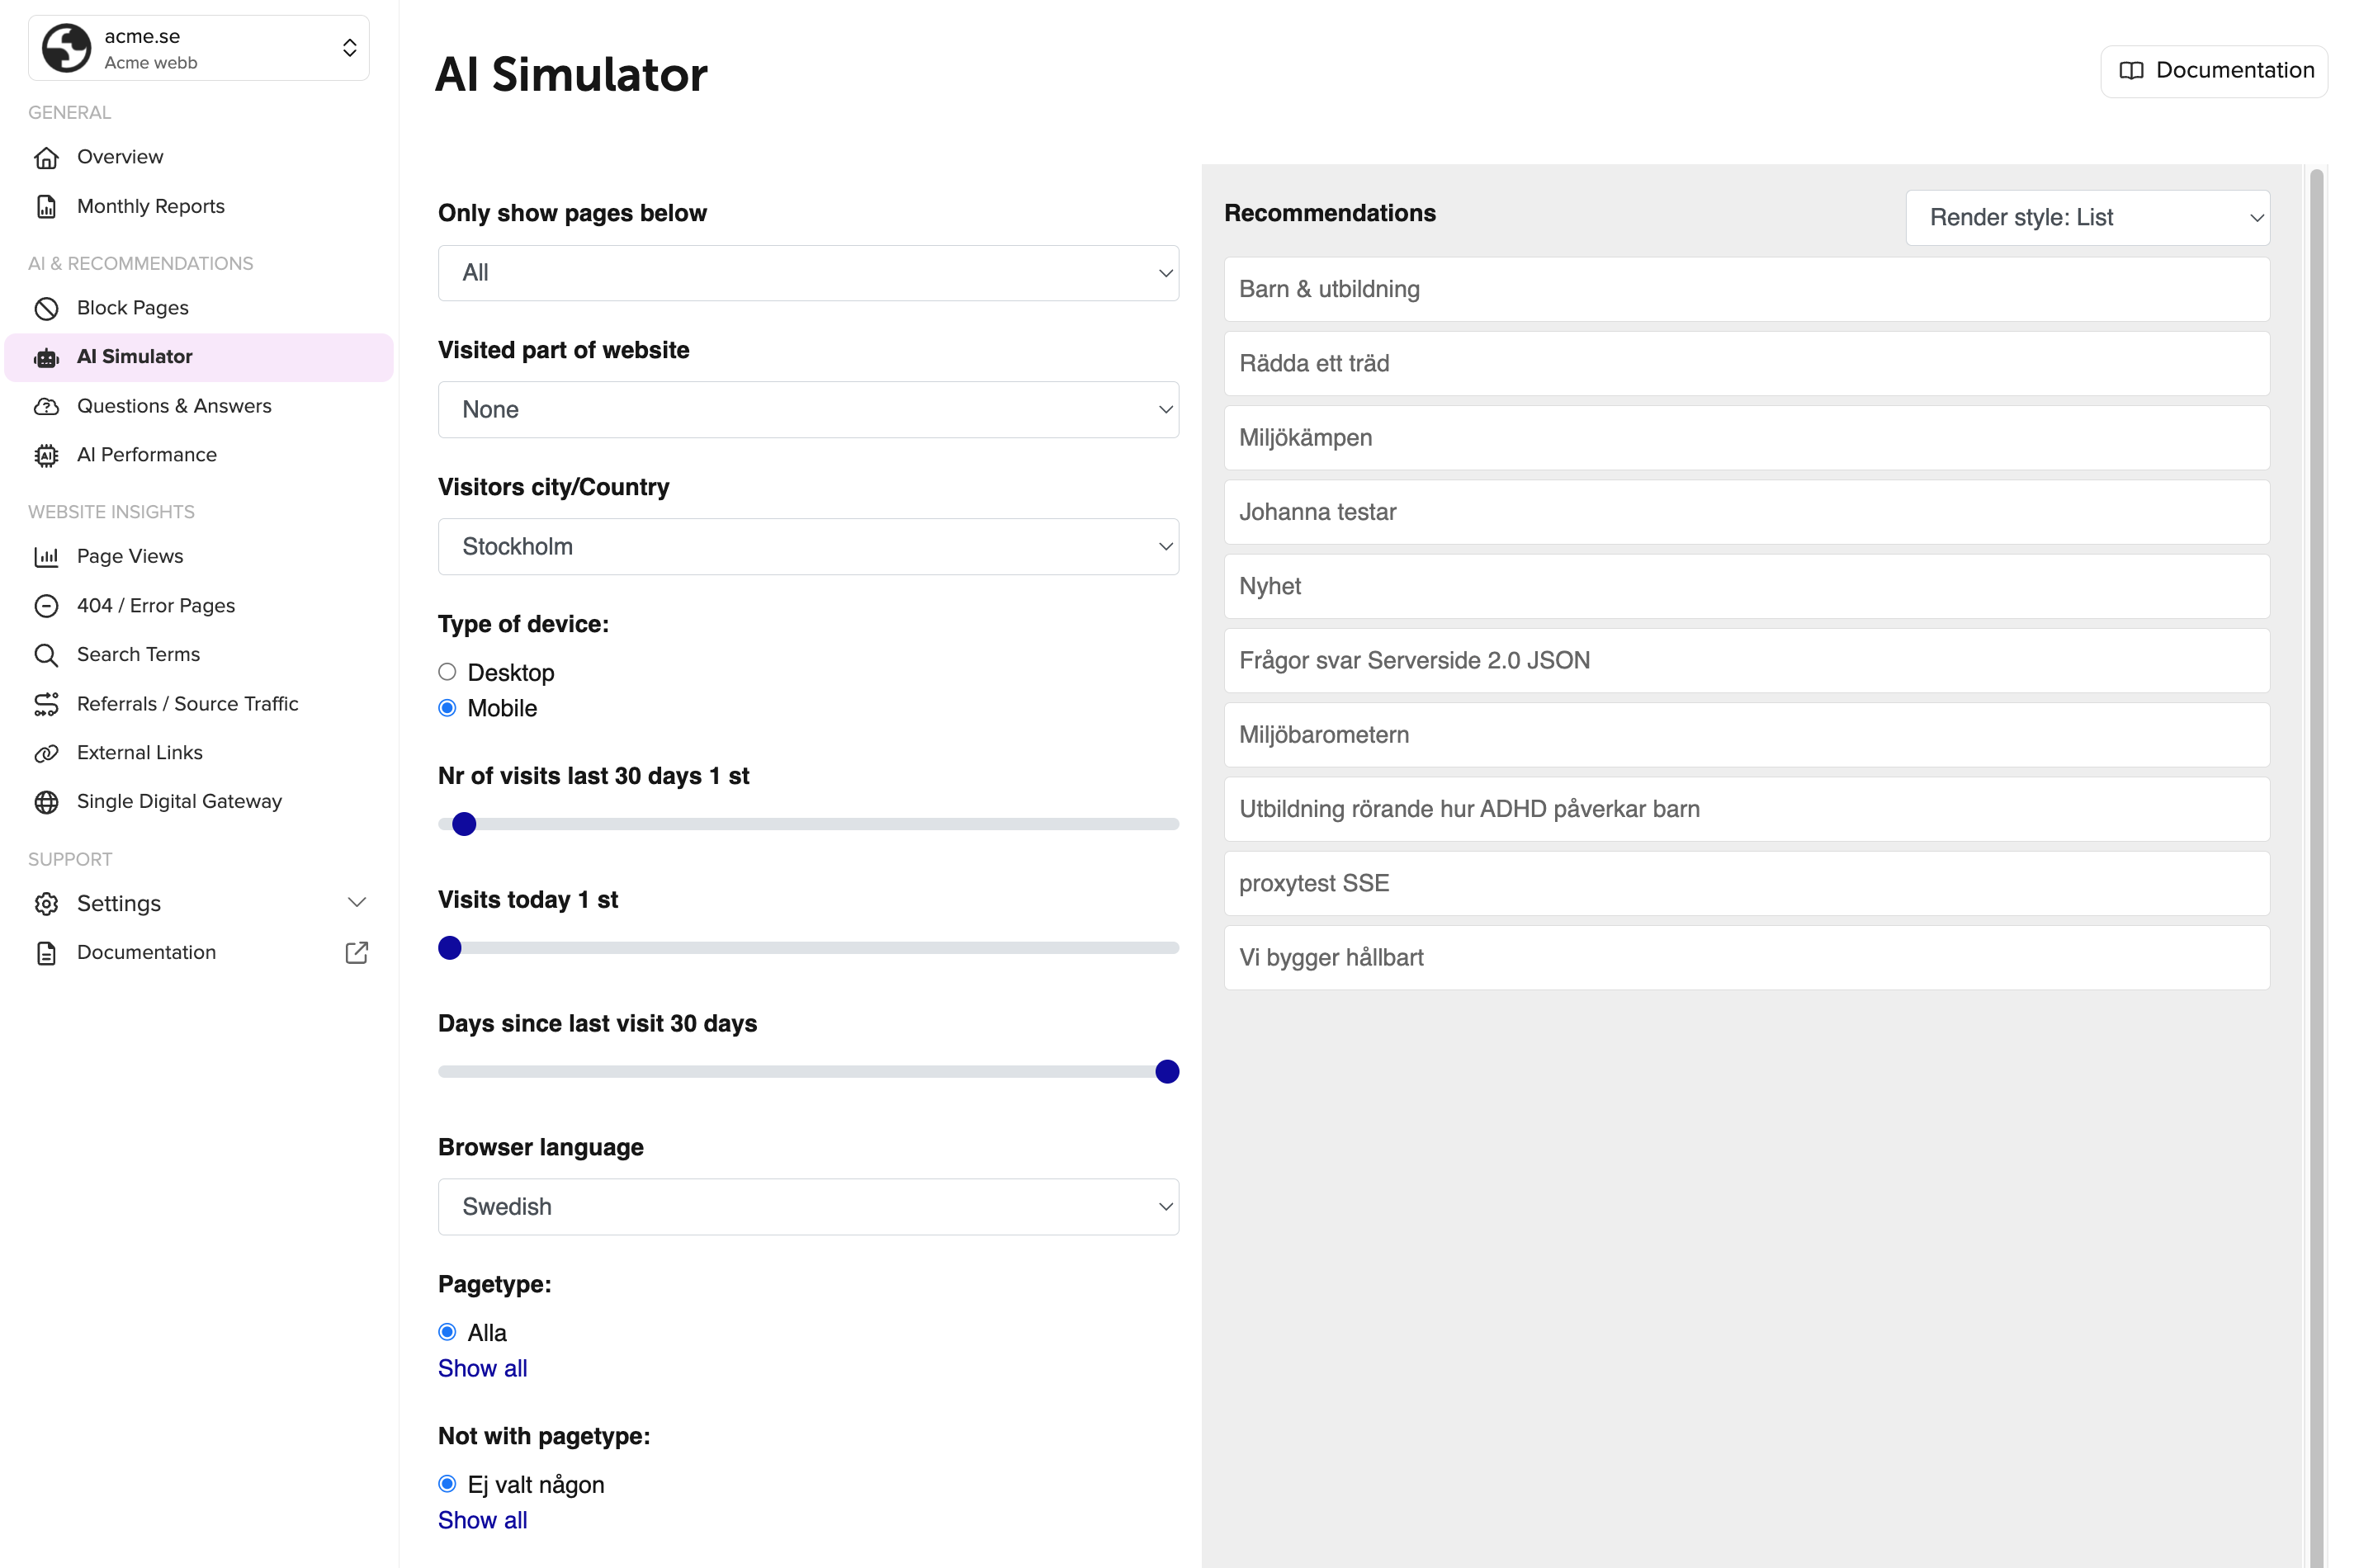Expand the Settings menu chevron
Screen dimensions: 2364x1568
click(356, 902)
